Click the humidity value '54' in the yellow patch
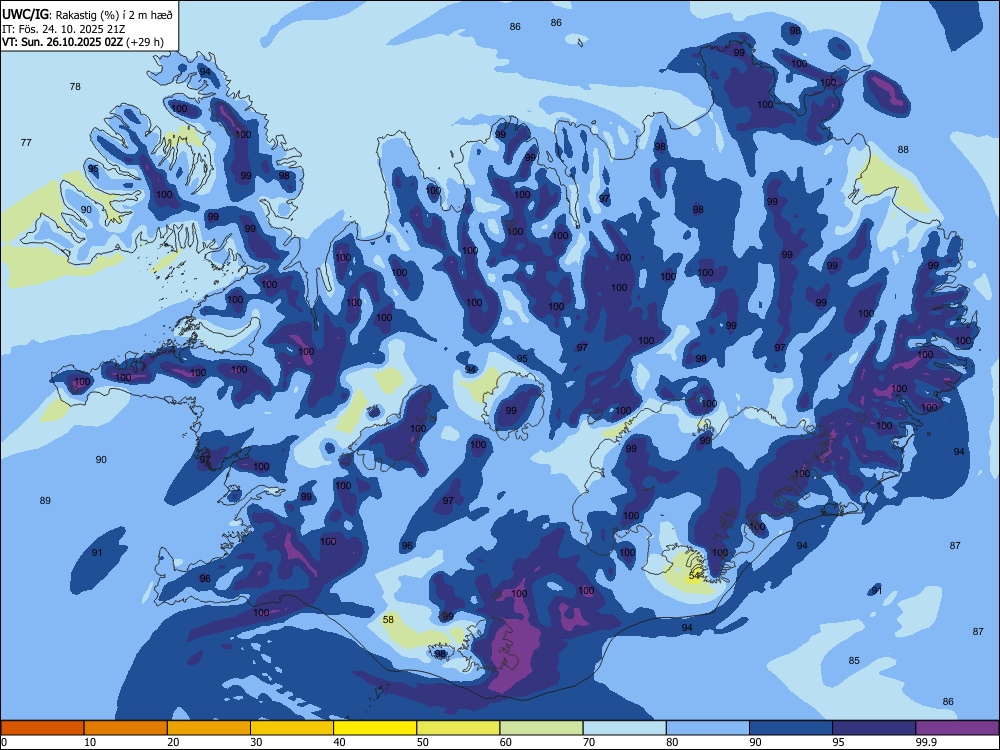Image resolution: width=1000 pixels, height=750 pixels. 695,576
